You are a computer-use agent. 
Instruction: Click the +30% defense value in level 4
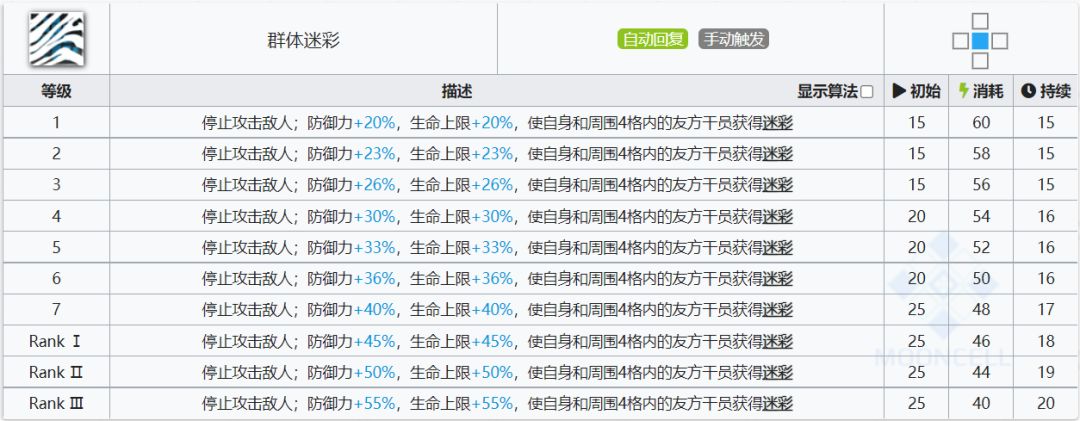click(x=375, y=217)
